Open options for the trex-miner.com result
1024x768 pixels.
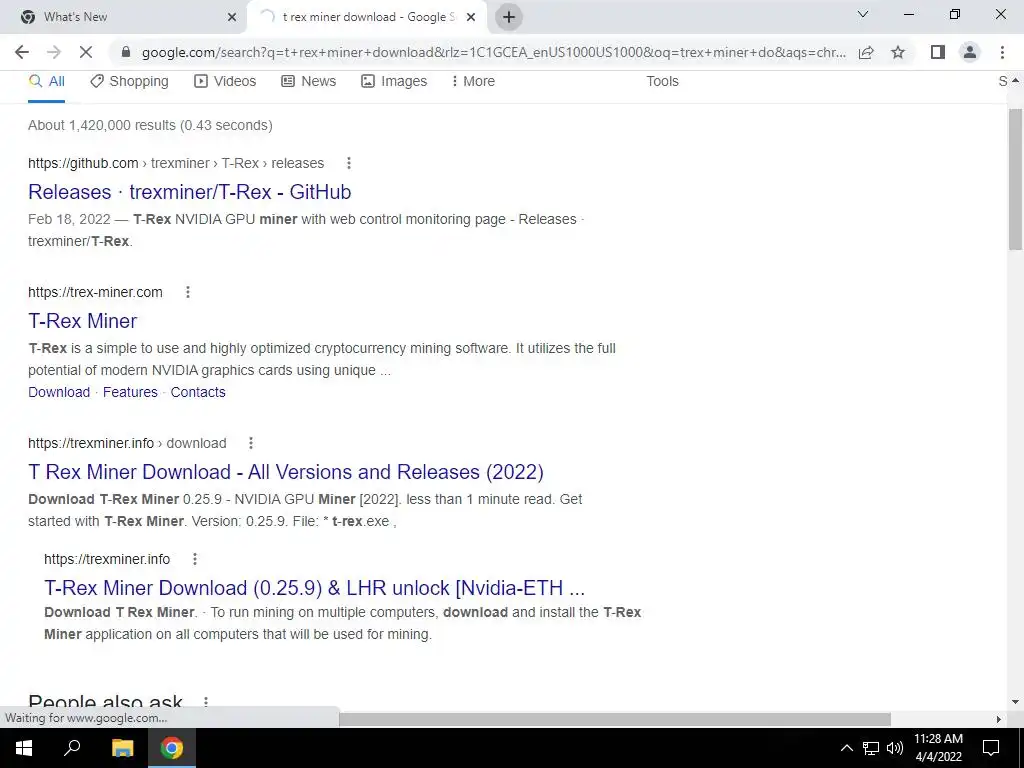tap(188, 292)
